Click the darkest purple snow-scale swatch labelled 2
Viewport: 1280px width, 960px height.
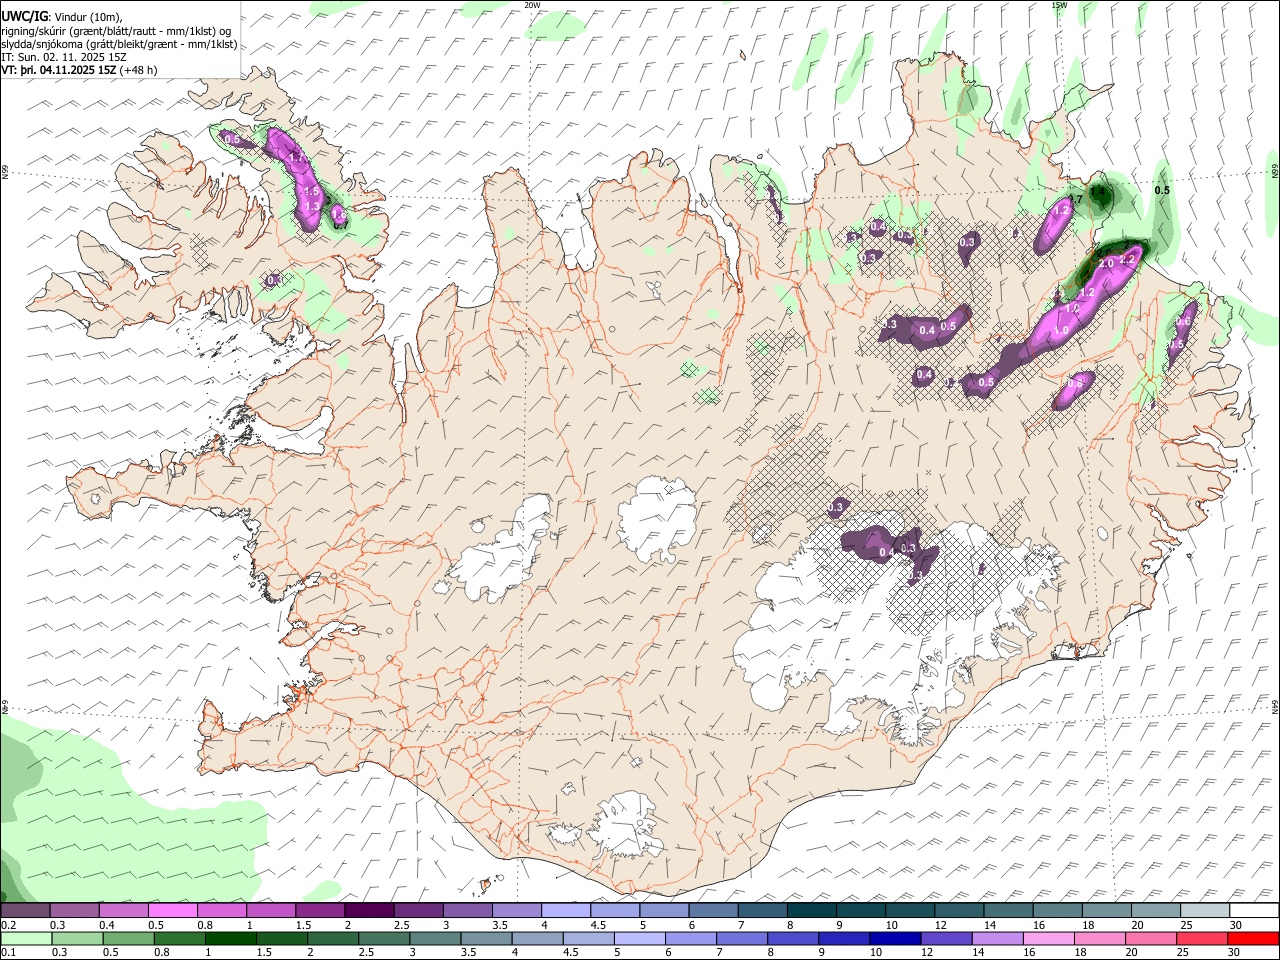point(368,911)
